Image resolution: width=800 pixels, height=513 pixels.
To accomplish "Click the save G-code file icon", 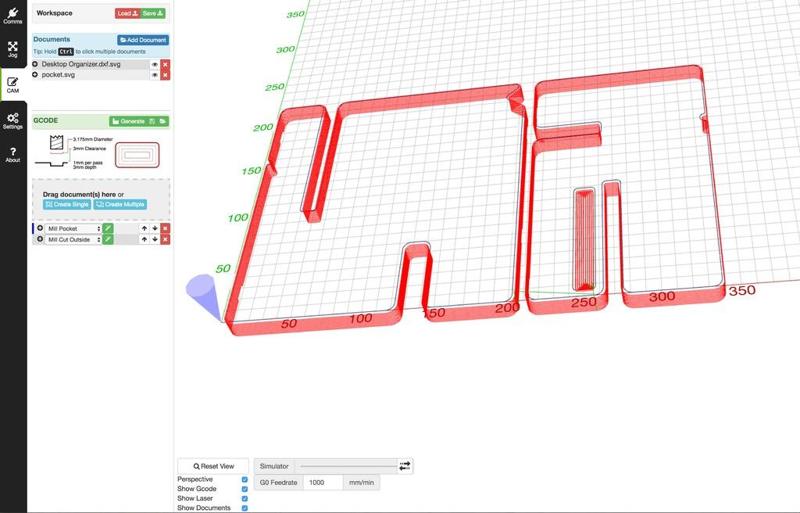I will [152, 121].
